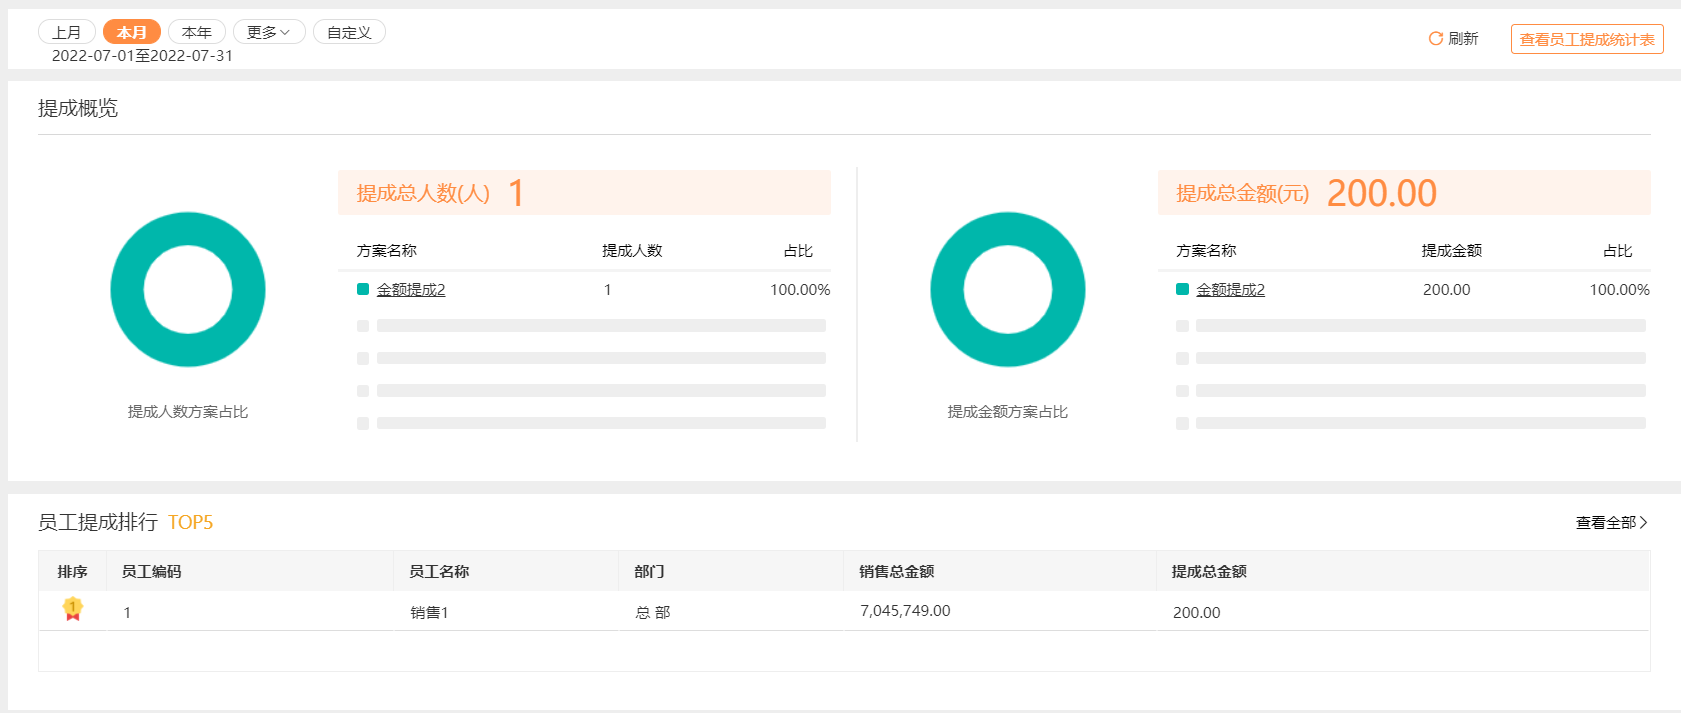Click the 提成总金额 column header
Image resolution: width=1681 pixels, height=713 pixels.
click(x=1208, y=572)
